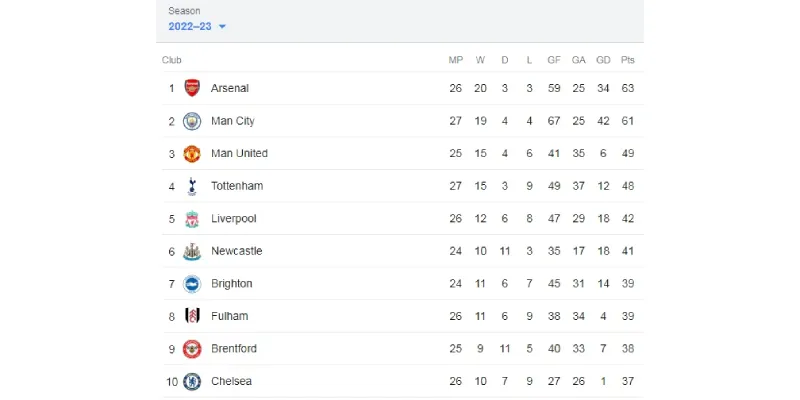800x400 pixels.
Task: Click the blue season dropdown arrow
Action: [x=222, y=27]
